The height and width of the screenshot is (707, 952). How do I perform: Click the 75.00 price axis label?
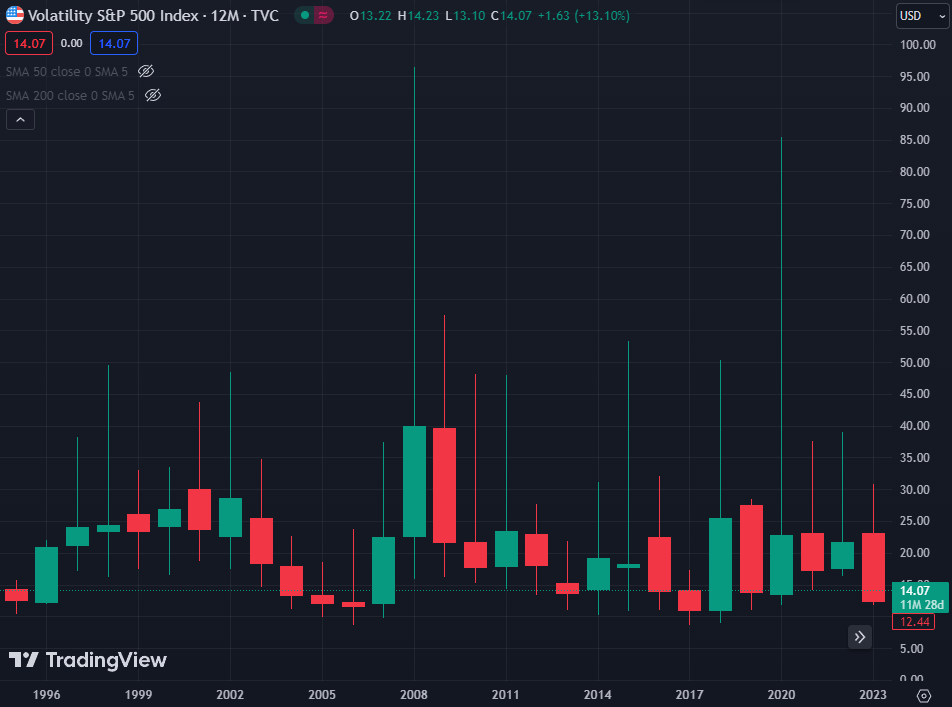pos(914,203)
